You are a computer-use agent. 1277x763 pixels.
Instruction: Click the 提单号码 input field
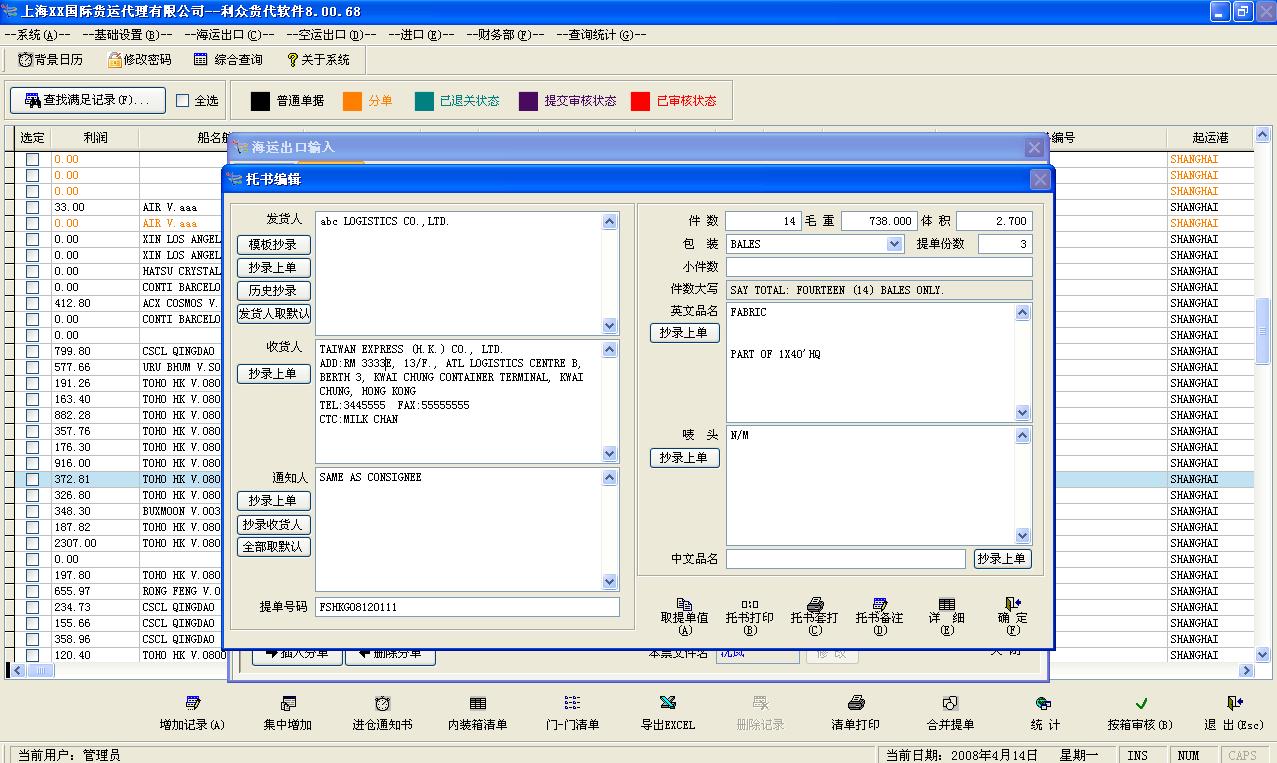click(x=467, y=607)
